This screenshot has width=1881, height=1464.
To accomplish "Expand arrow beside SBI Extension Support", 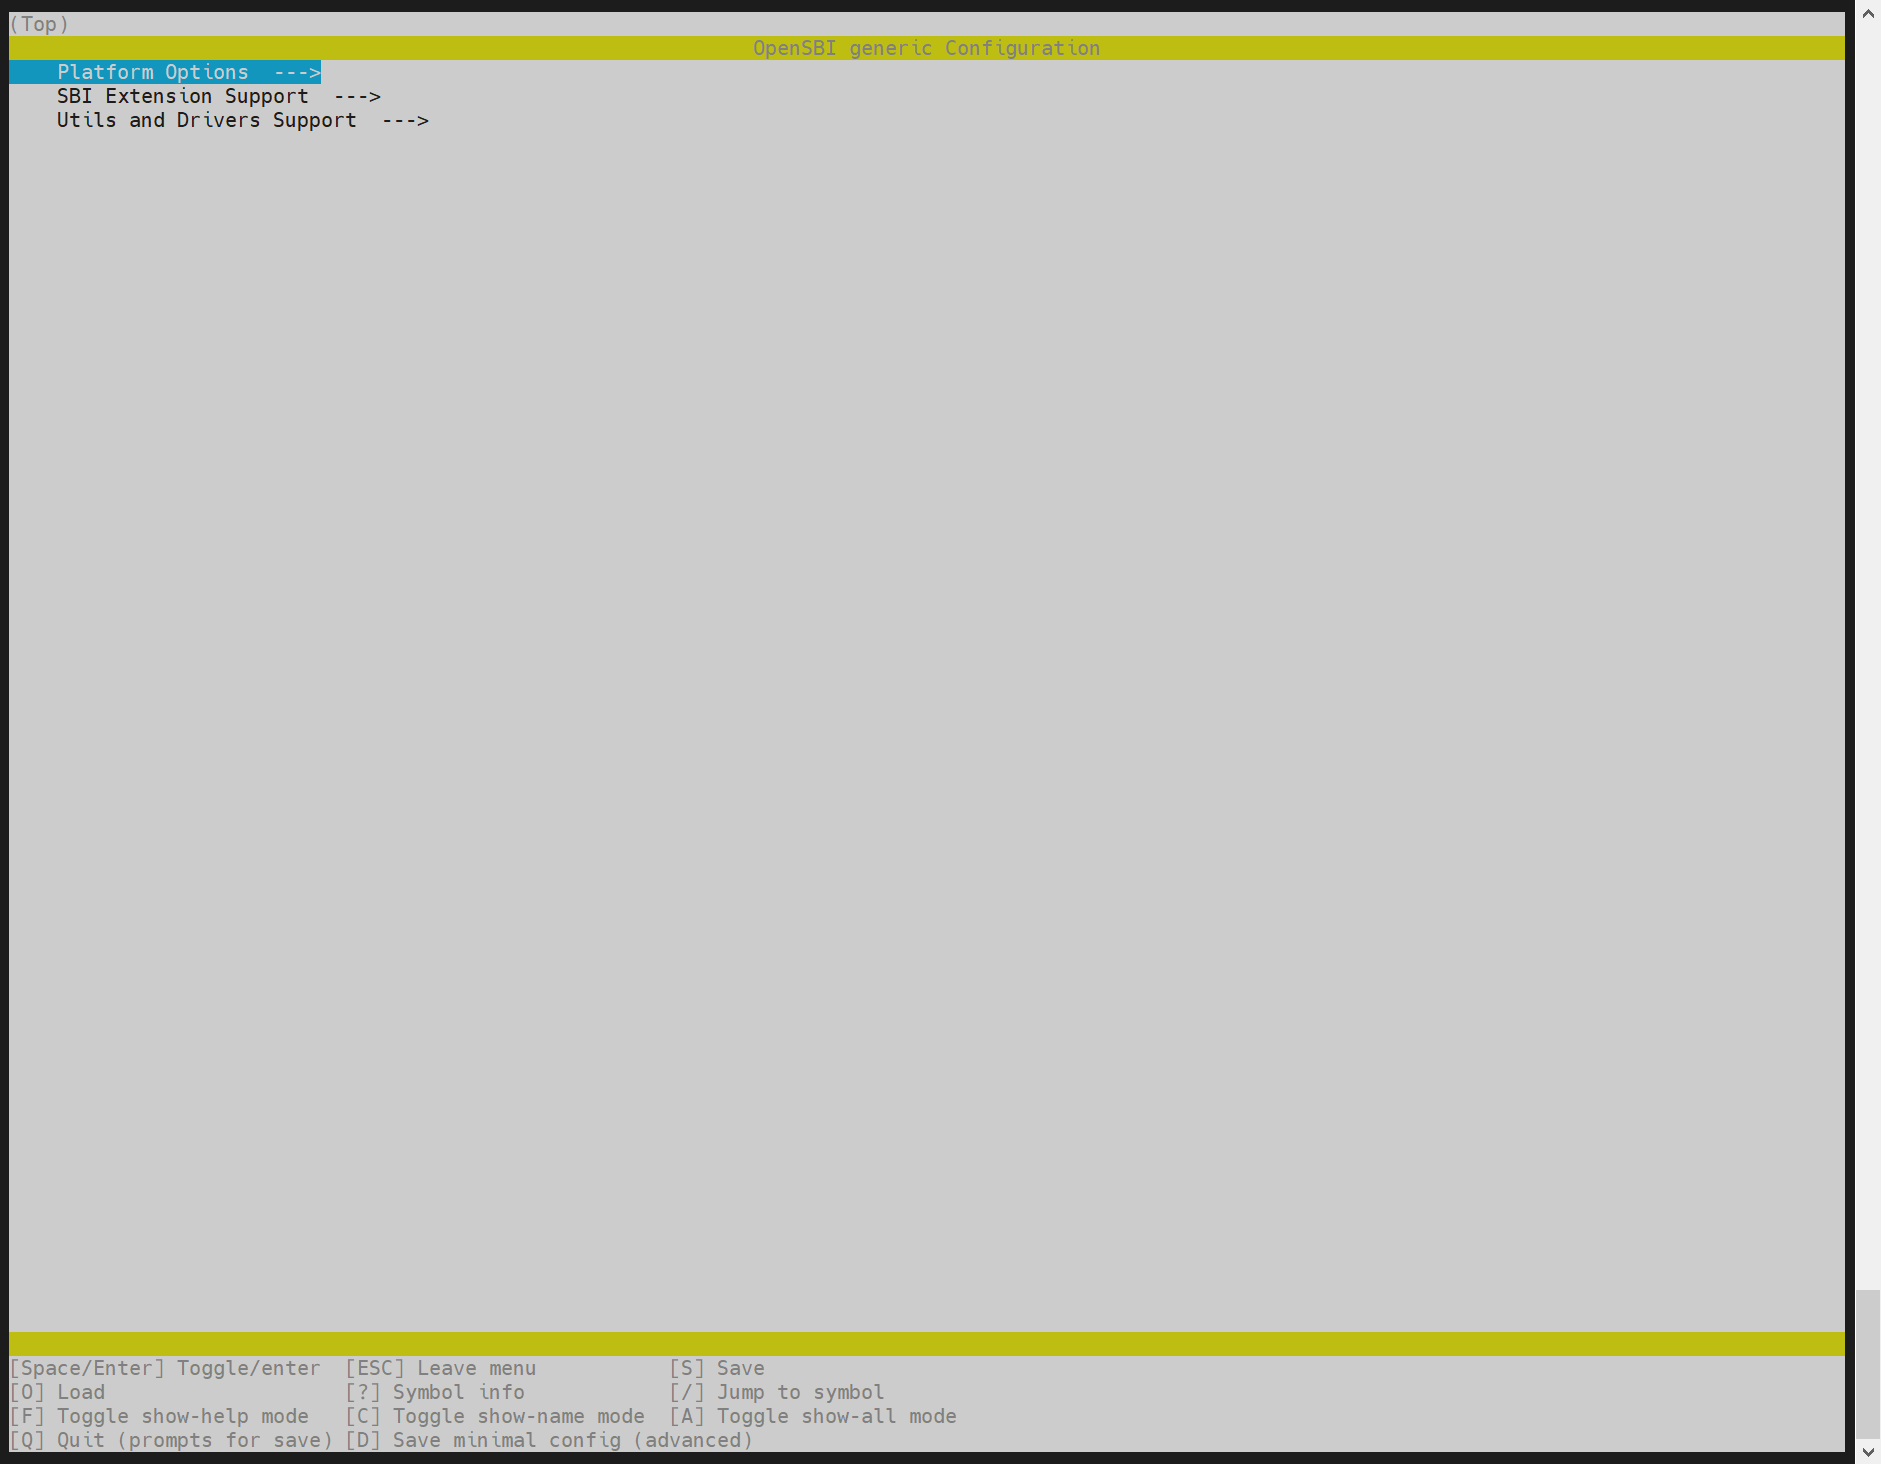I will (x=357, y=96).
